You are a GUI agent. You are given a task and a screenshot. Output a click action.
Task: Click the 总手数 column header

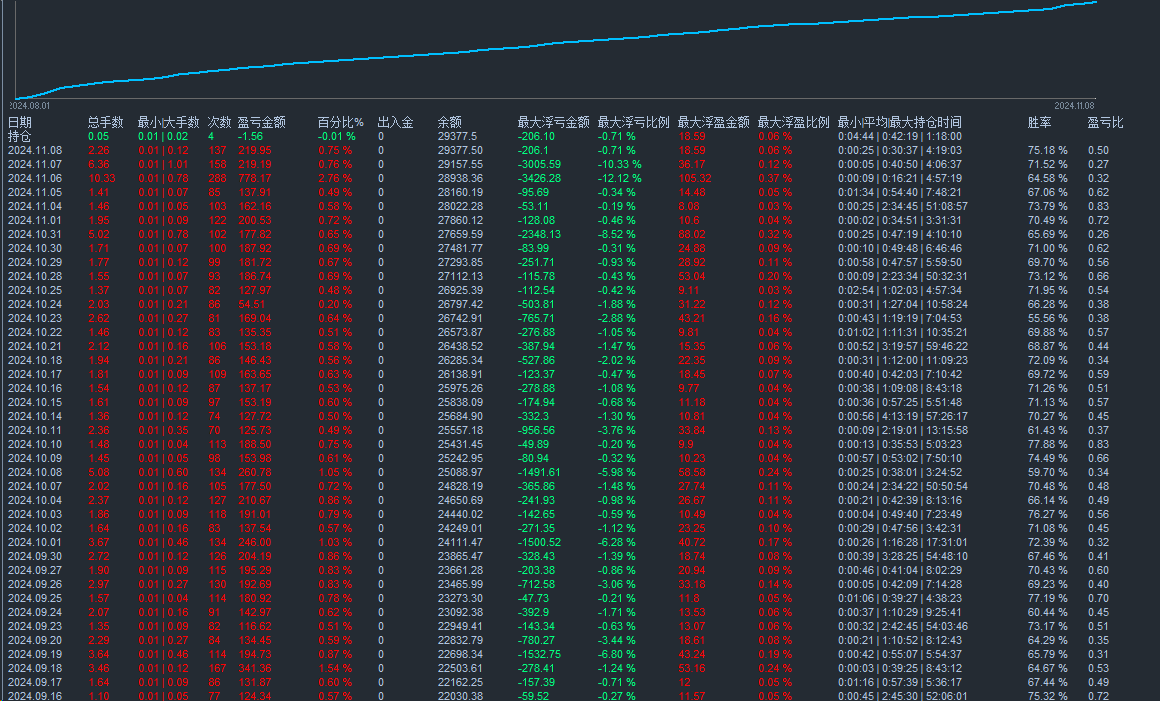click(x=106, y=122)
